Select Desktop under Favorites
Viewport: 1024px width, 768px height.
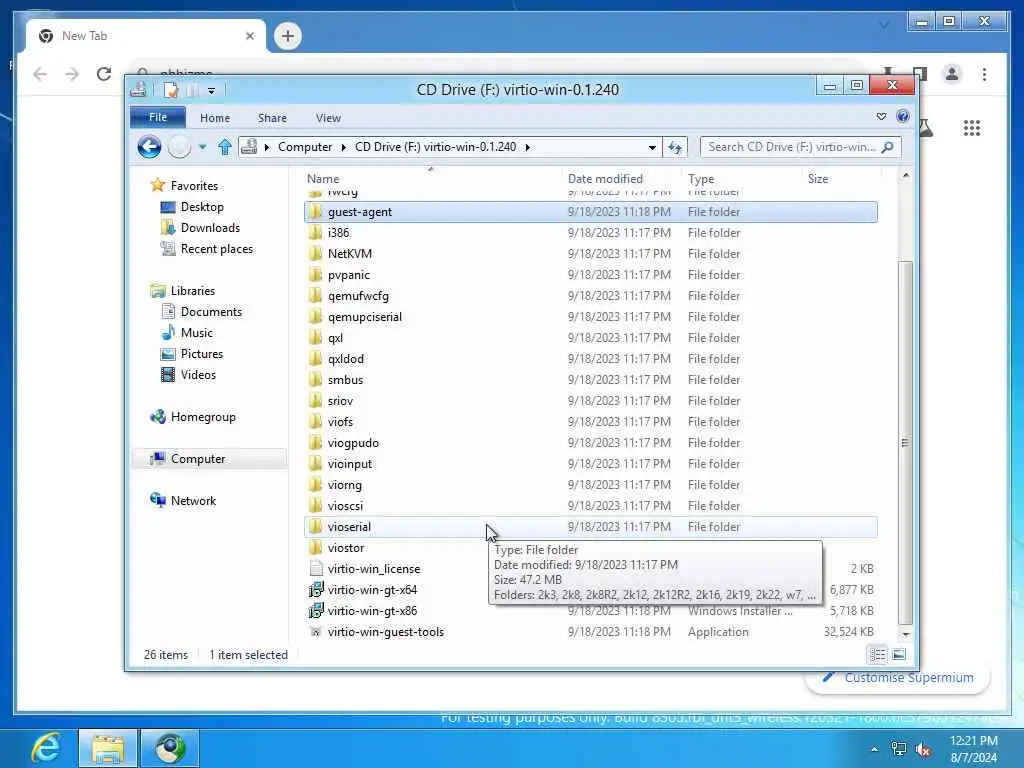(x=202, y=207)
